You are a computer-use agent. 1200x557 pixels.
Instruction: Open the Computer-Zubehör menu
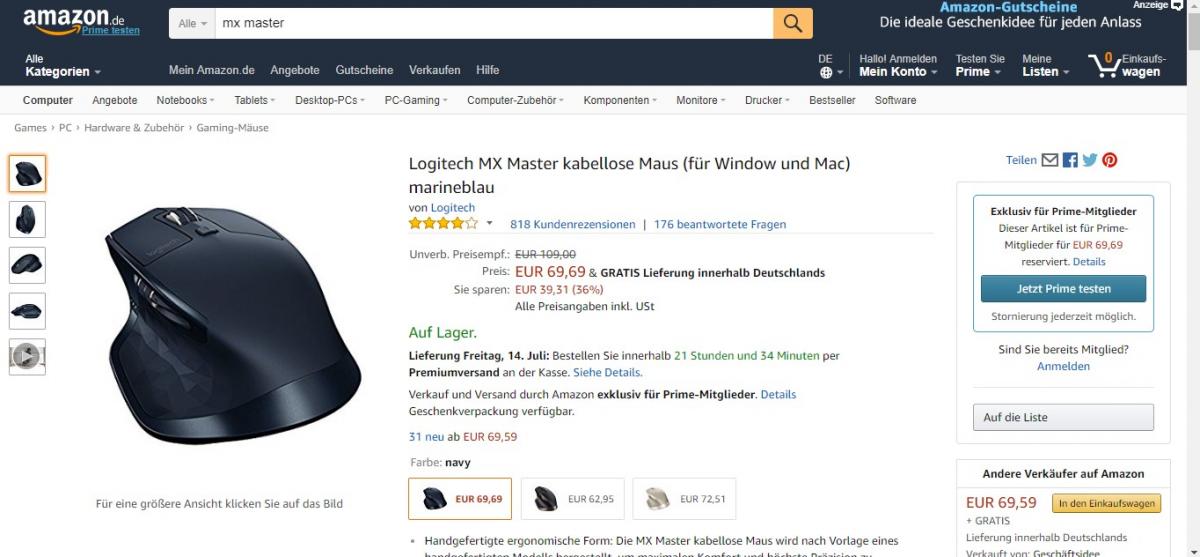pyautogui.click(x=515, y=100)
